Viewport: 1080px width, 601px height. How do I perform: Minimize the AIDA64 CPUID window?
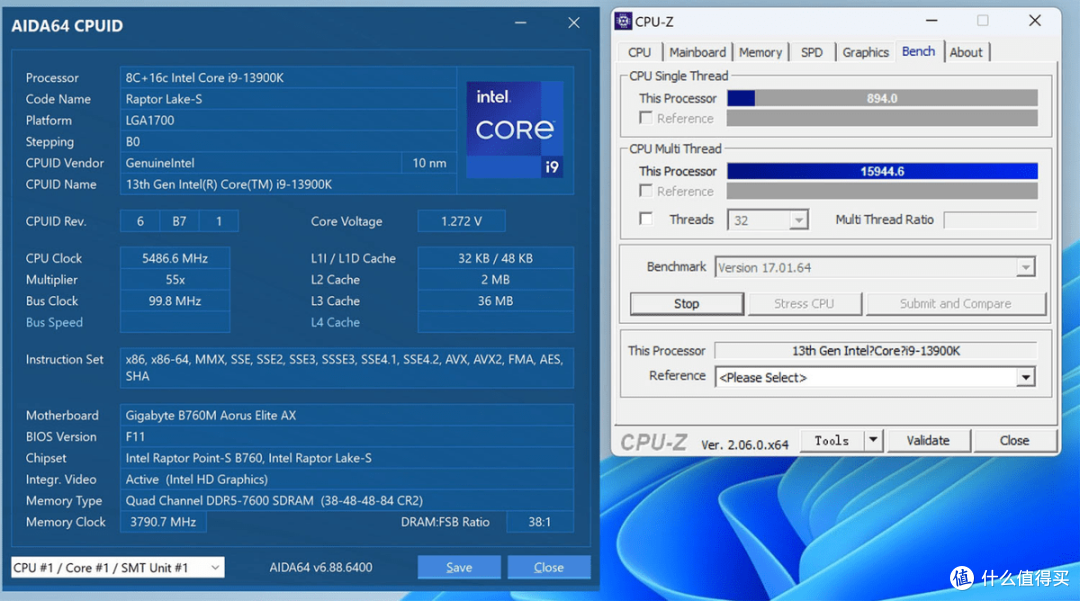pyautogui.click(x=521, y=23)
